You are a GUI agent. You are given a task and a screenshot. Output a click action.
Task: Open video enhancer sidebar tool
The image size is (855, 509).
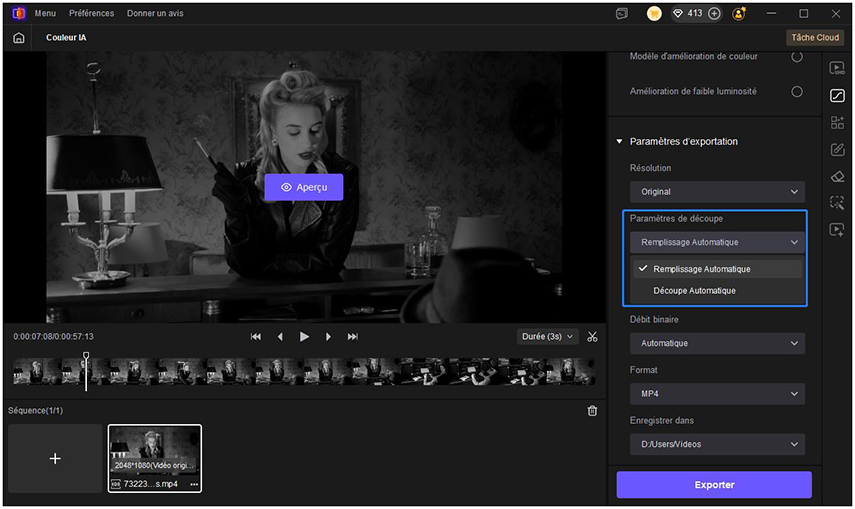[837, 68]
